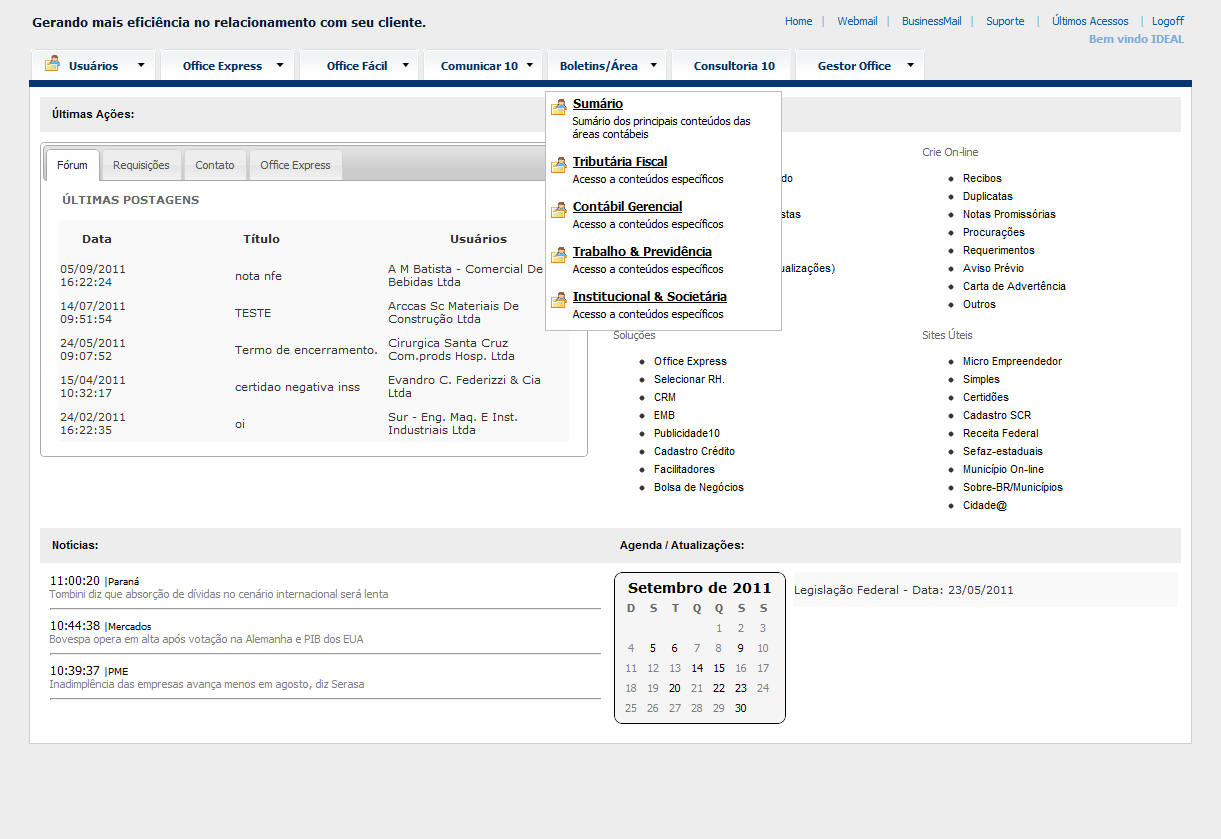Open Recibos under Crie On-line

[x=982, y=178]
